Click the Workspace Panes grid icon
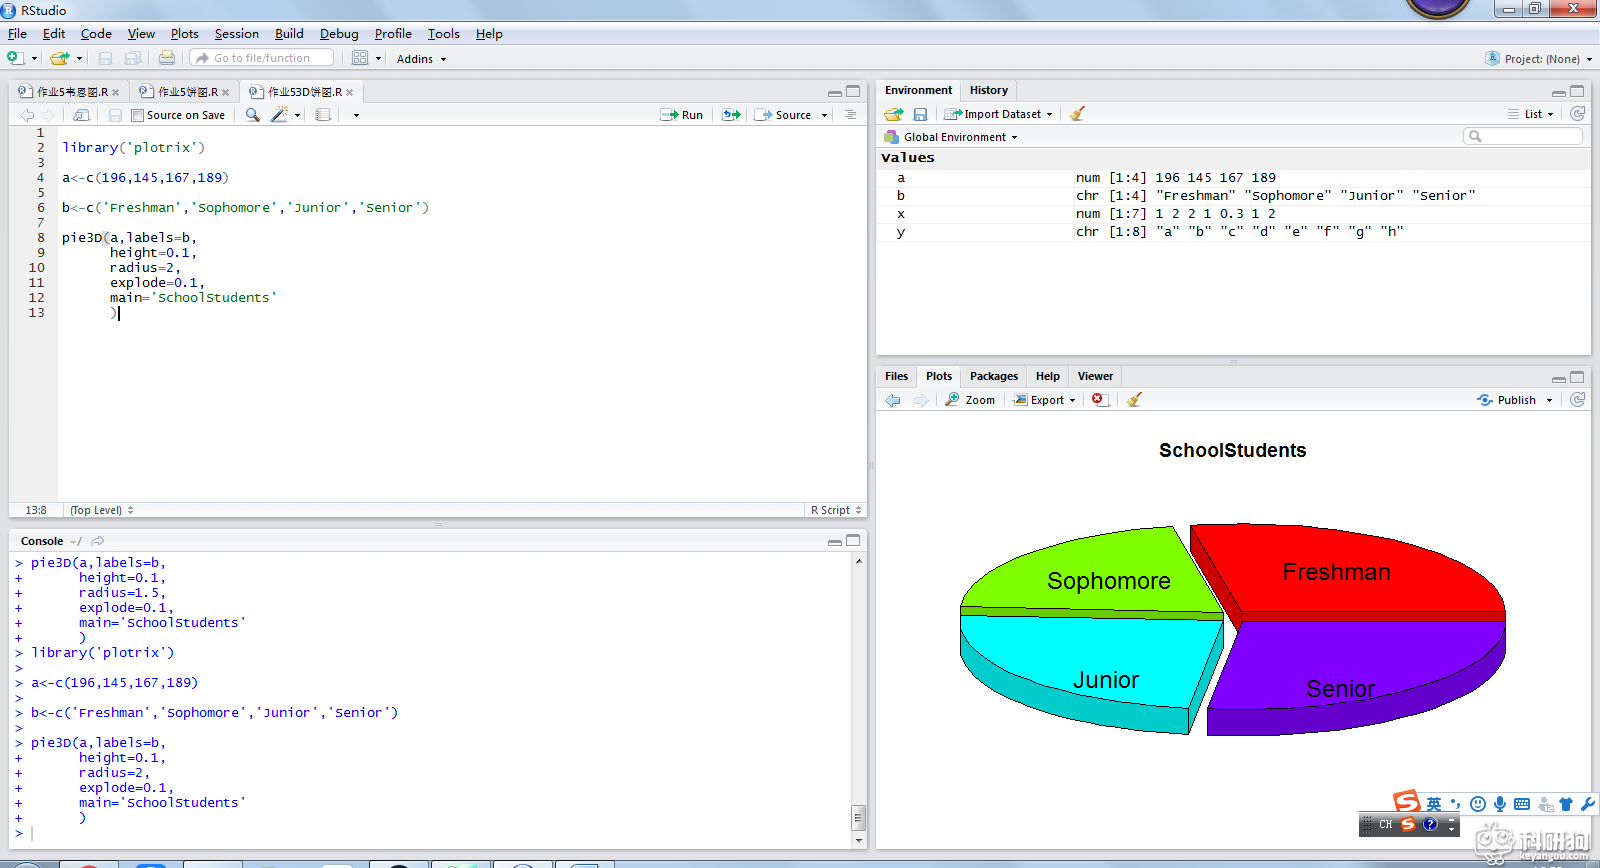Screen dimensions: 1600x868 click(360, 58)
